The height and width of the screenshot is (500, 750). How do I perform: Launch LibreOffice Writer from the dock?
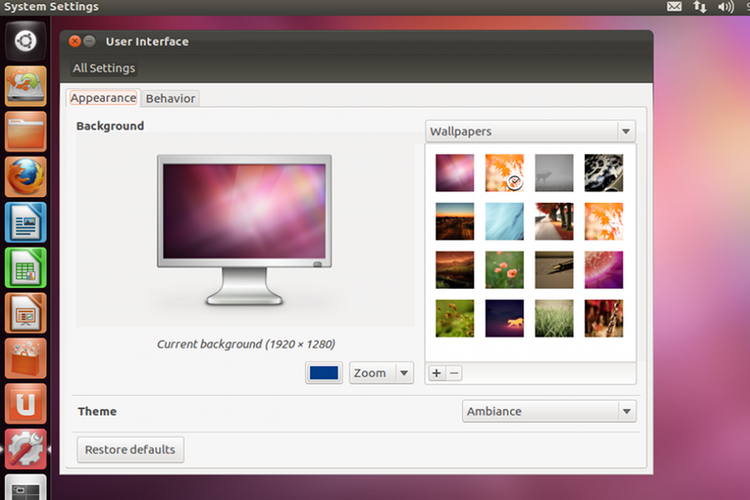coord(26,223)
